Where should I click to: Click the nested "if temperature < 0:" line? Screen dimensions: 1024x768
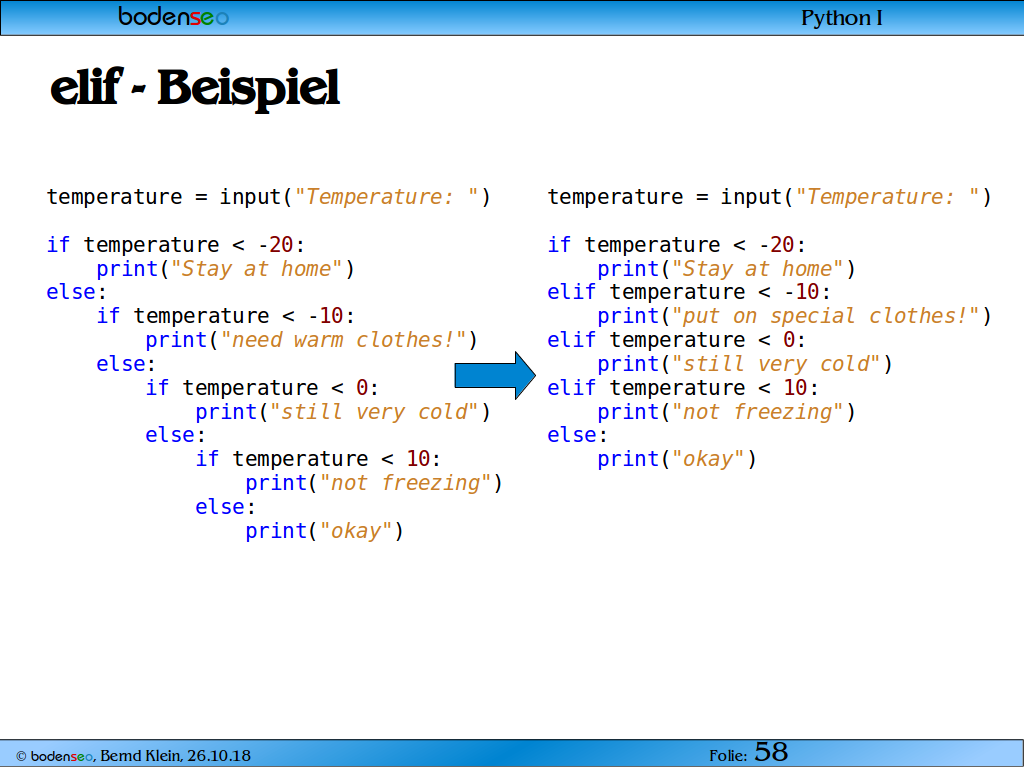(x=262, y=388)
